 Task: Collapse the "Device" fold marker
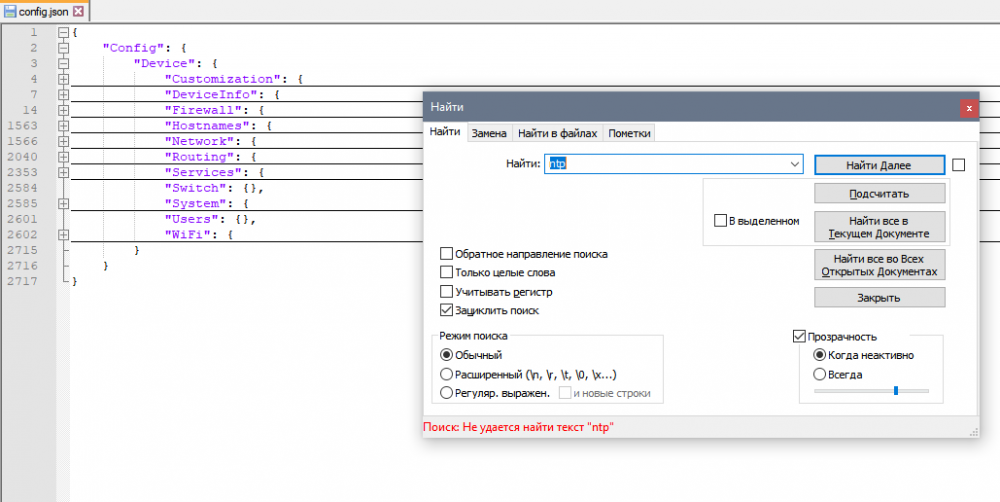[63, 63]
